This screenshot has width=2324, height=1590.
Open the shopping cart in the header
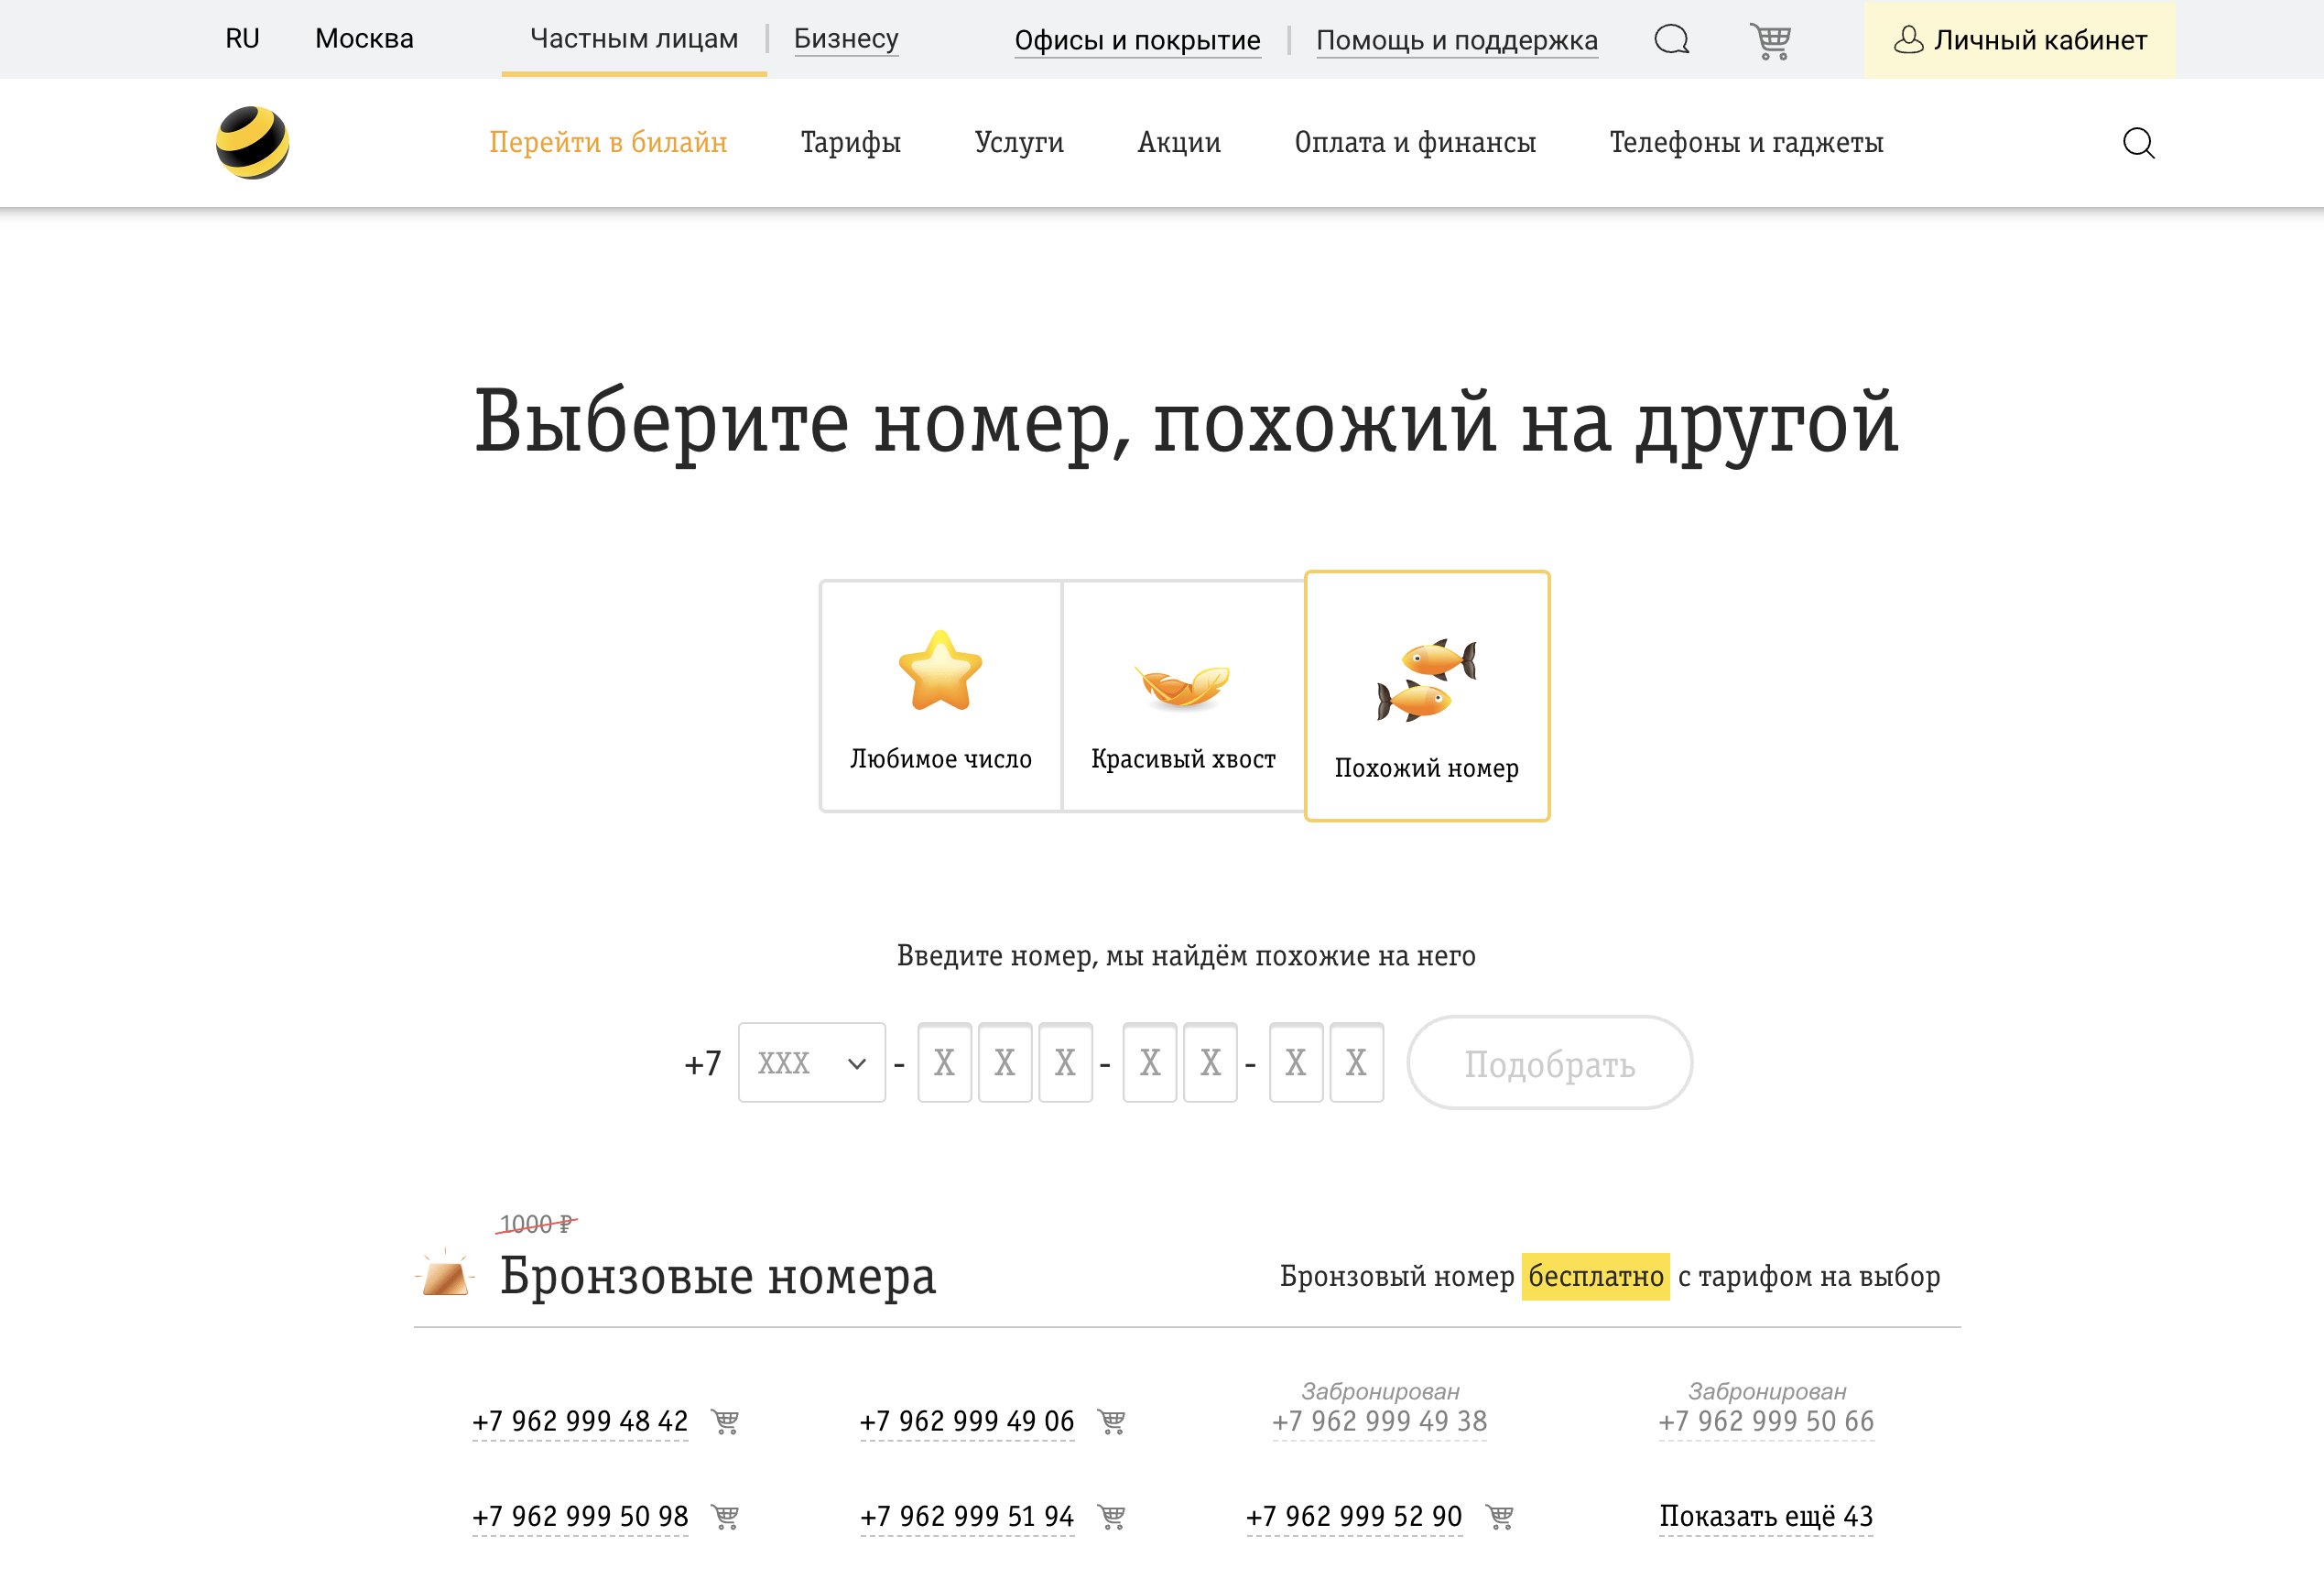point(1770,40)
